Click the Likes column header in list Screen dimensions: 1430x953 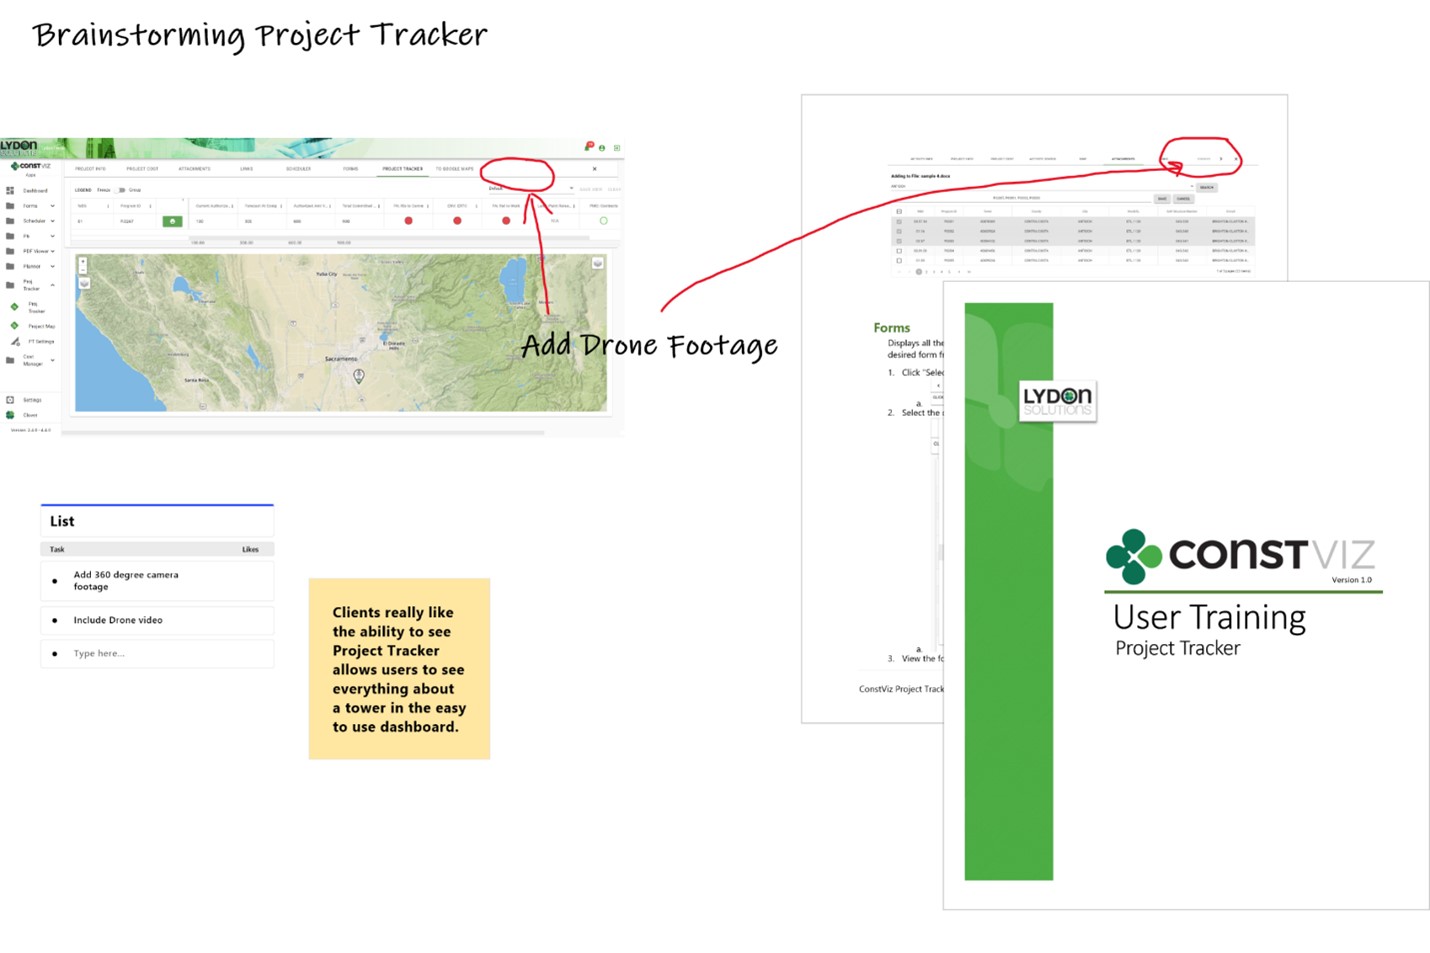coord(250,549)
